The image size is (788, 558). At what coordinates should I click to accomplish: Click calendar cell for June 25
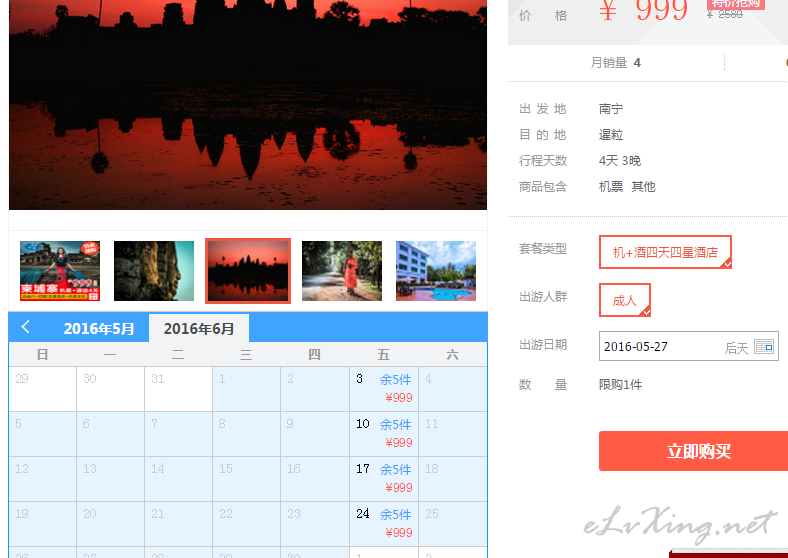click(x=452, y=524)
